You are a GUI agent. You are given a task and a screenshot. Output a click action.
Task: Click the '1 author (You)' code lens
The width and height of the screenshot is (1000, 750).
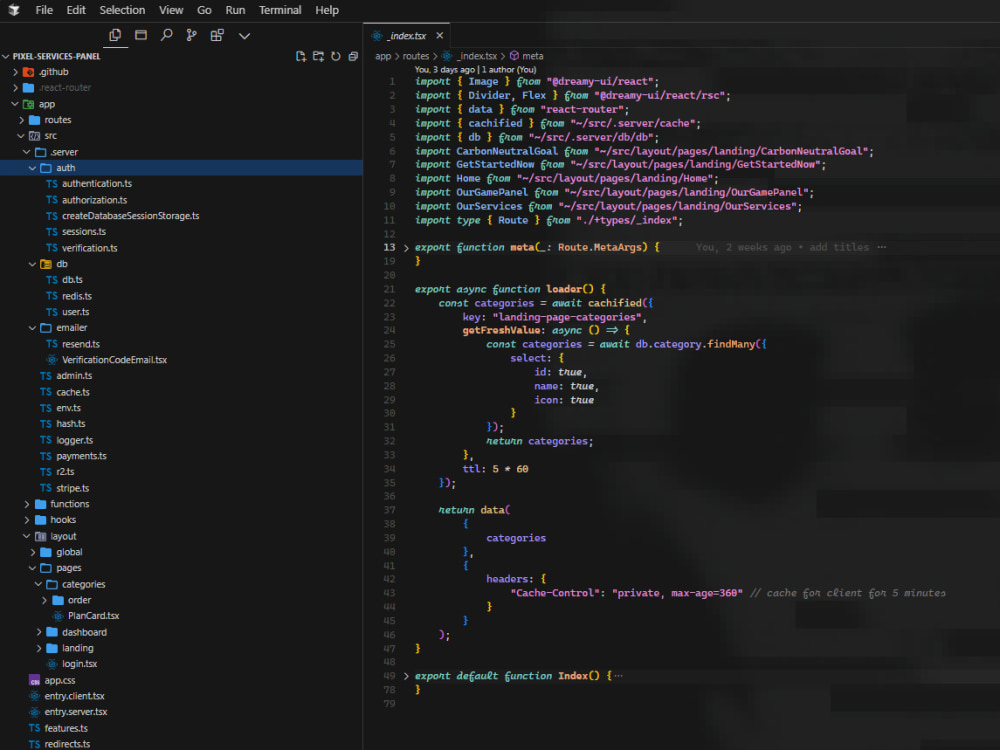pos(509,70)
